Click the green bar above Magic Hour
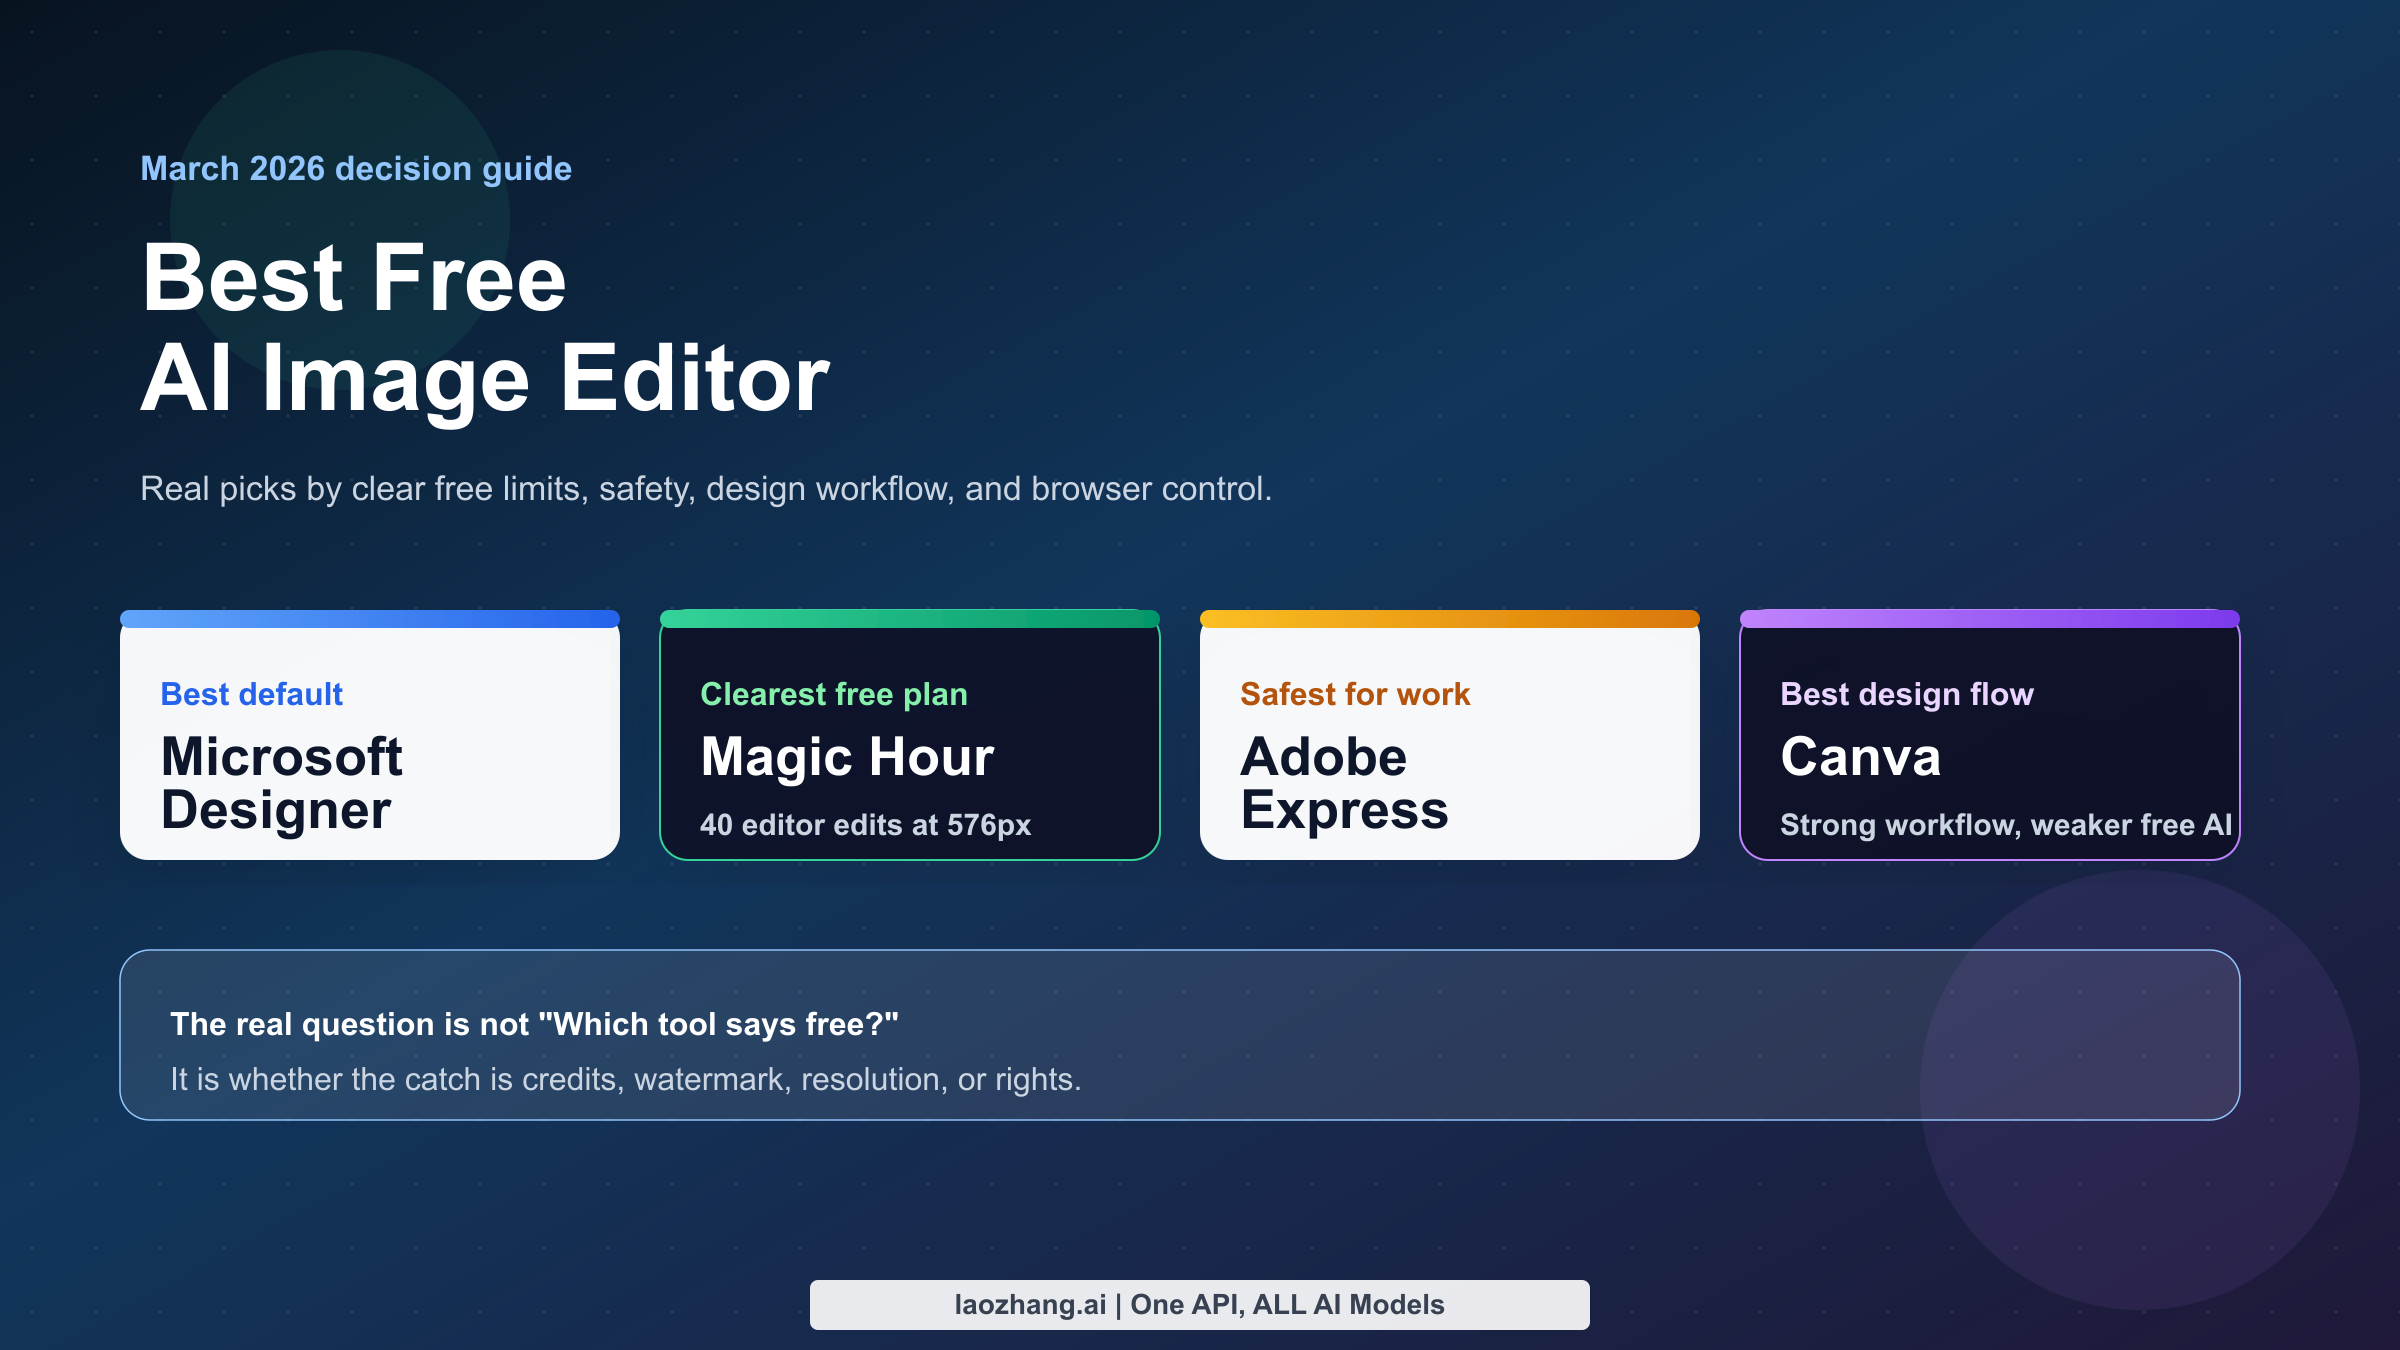2400x1350 pixels. (x=910, y=618)
